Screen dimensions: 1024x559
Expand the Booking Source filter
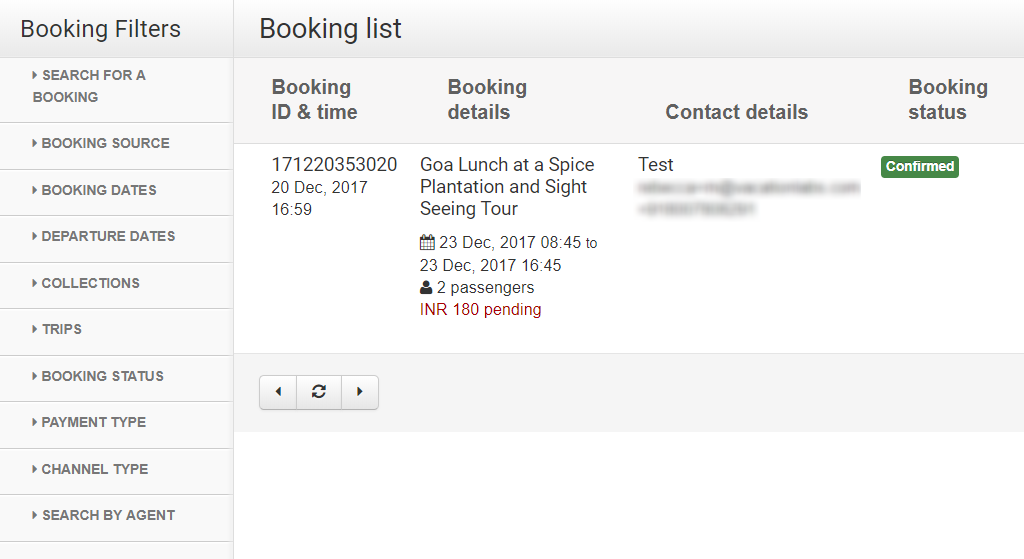(105, 143)
